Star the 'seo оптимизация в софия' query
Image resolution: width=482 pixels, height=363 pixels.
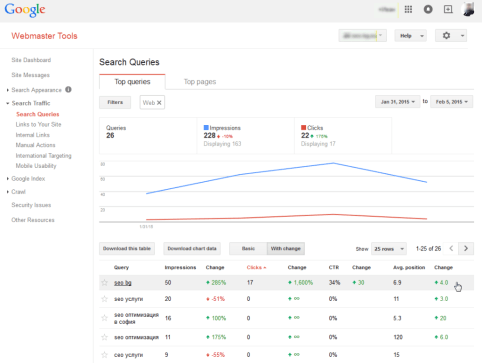[x=105, y=318]
